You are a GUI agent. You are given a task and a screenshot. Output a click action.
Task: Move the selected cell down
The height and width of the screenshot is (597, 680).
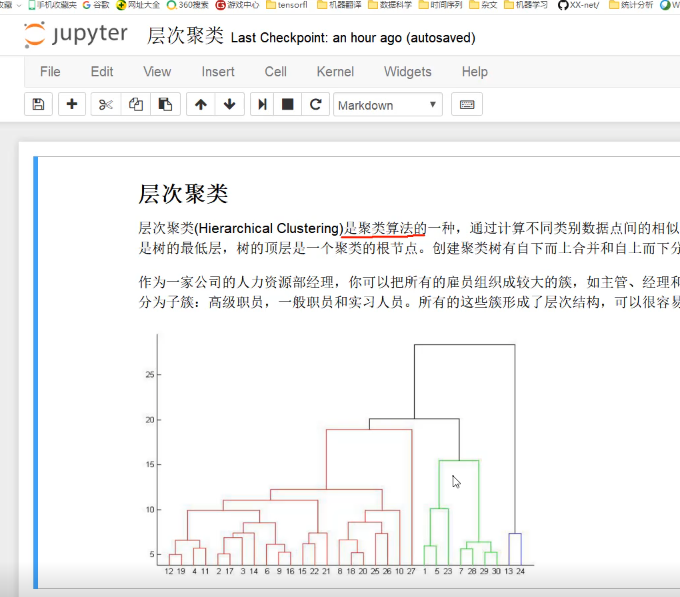pyautogui.click(x=229, y=105)
